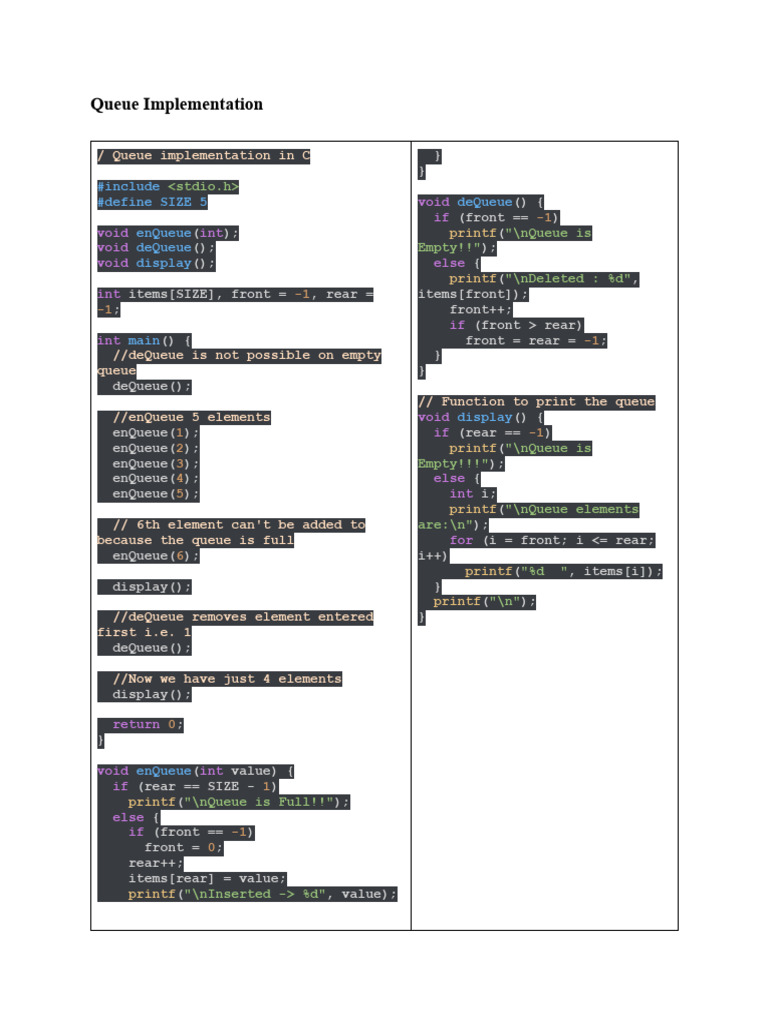Screen dimensions: 768x1024
Task: Click the '/ Queue implementation in C' comment
Action: (204, 156)
